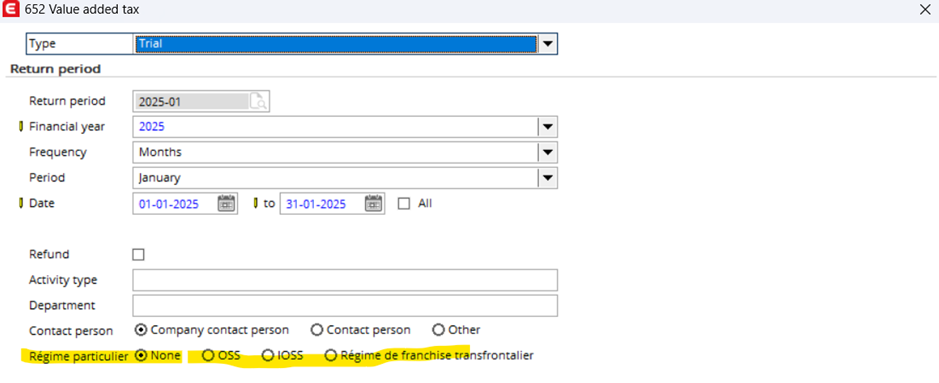Expand the Frequency dropdown arrow
This screenshot has height=383, width=939.
pyautogui.click(x=547, y=153)
